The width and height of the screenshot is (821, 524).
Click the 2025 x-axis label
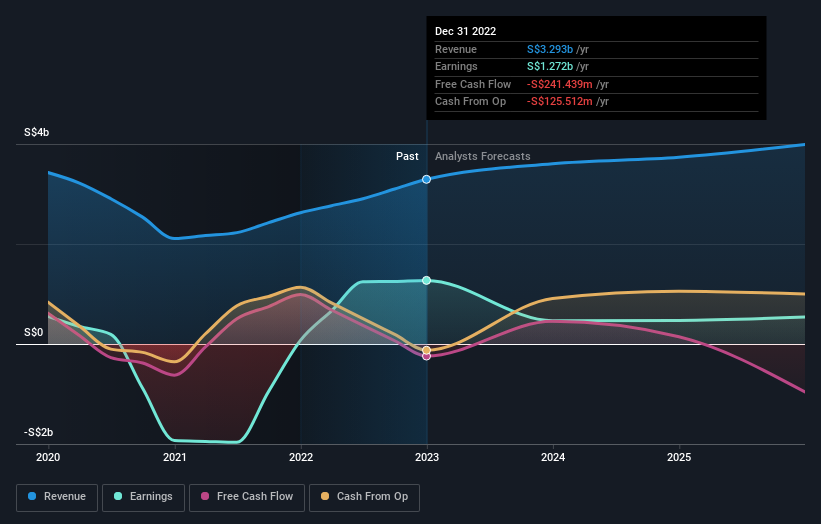click(679, 458)
